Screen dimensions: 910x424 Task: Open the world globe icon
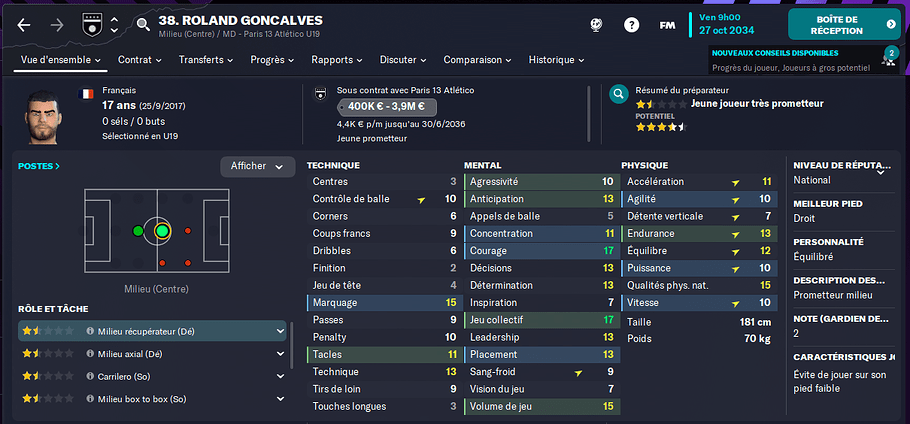(x=596, y=25)
